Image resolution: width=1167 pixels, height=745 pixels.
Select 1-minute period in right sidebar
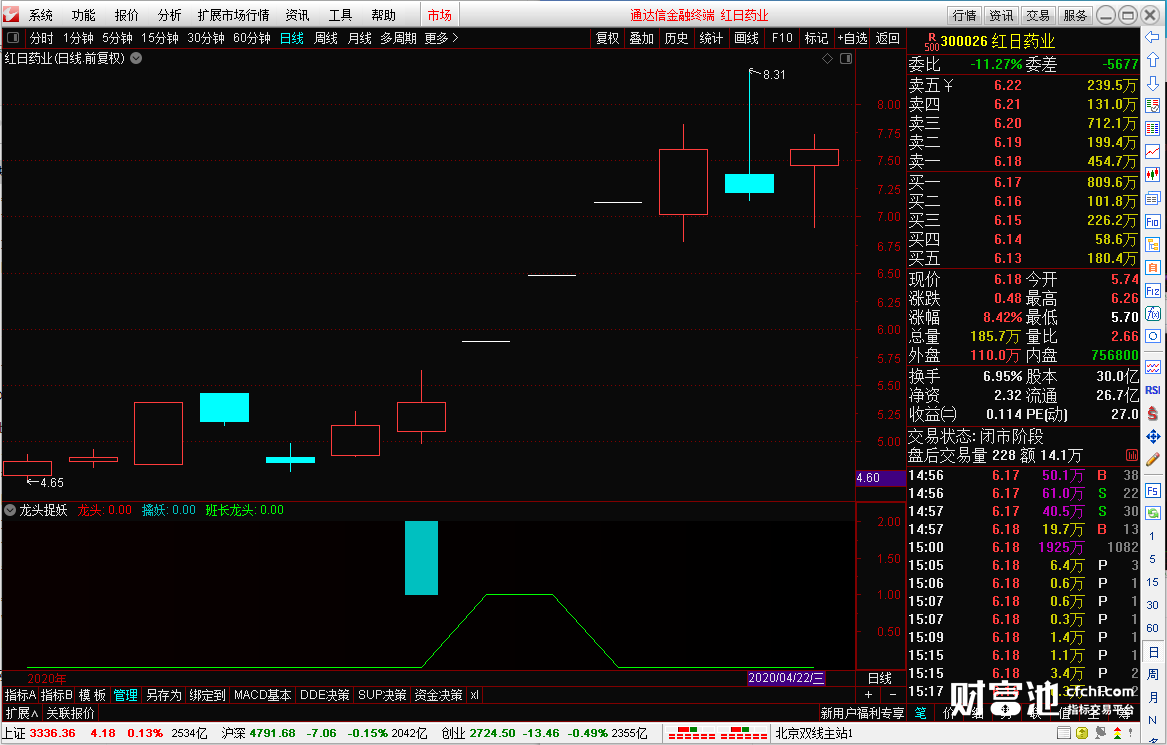point(1153,536)
